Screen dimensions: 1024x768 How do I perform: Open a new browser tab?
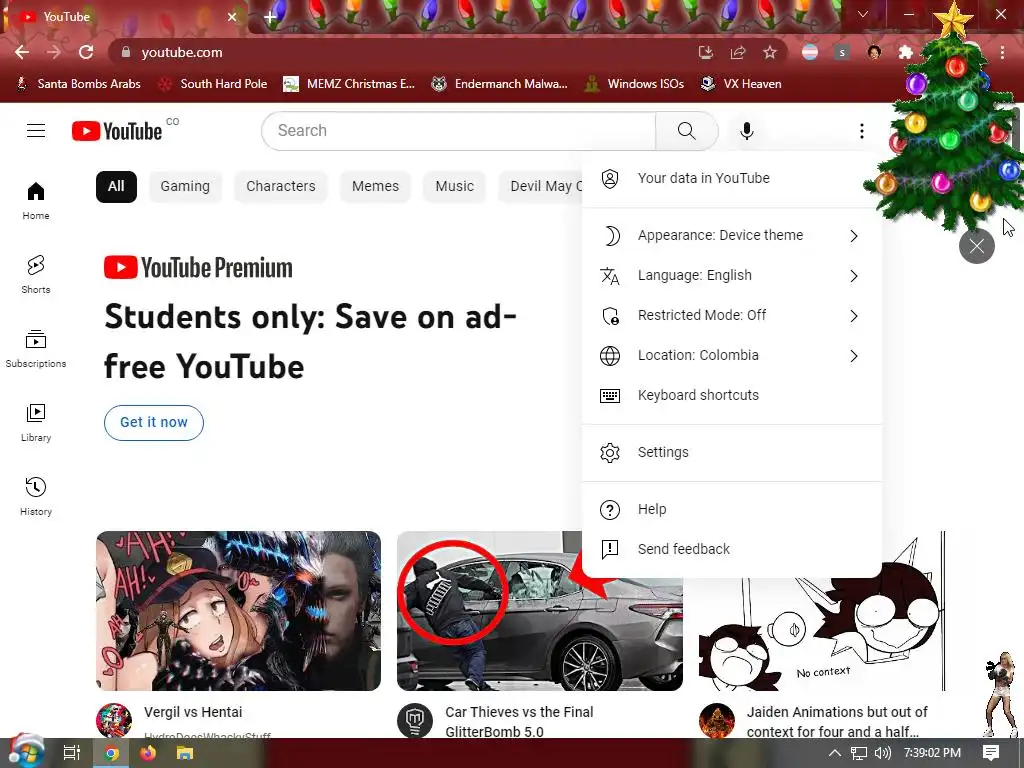(270, 17)
